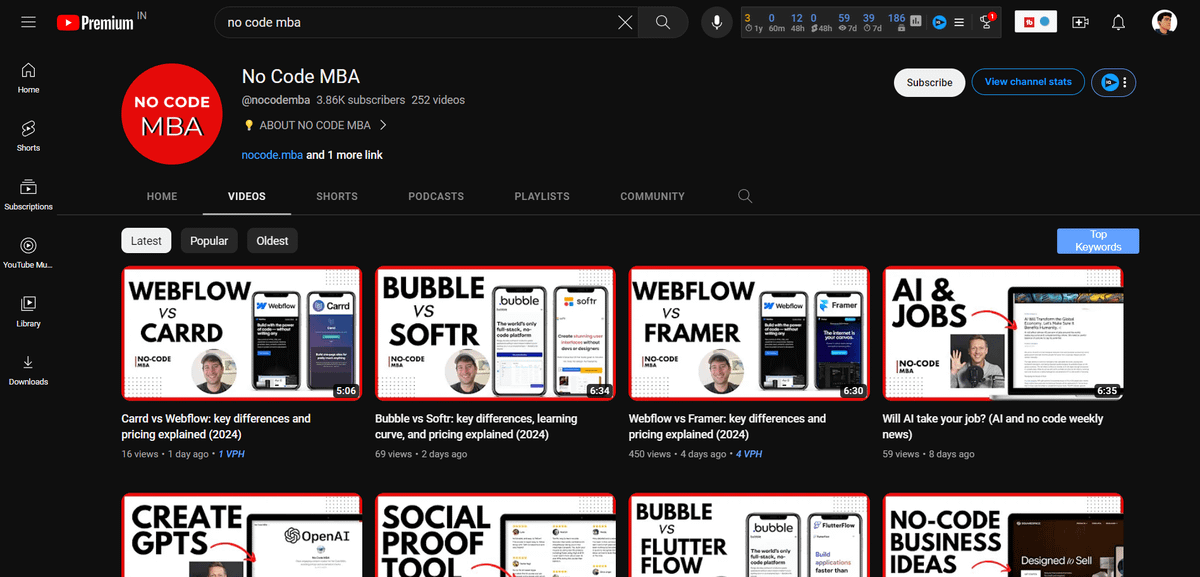Open Webflow vs Framer video thumbnail
This screenshot has width=1200, height=577.
tap(749, 334)
